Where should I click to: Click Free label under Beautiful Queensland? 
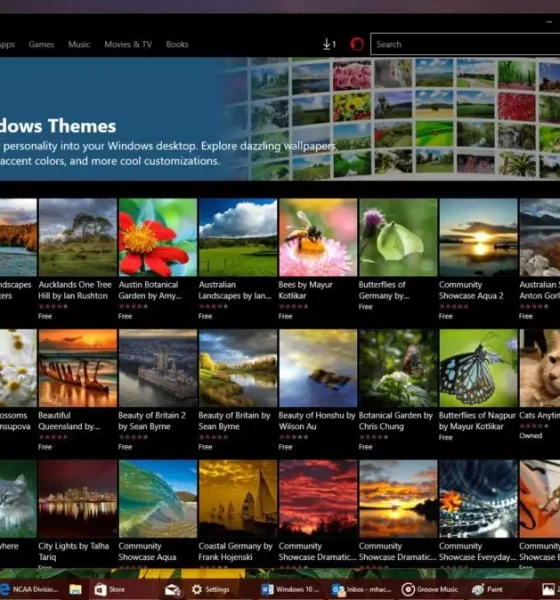45,447
